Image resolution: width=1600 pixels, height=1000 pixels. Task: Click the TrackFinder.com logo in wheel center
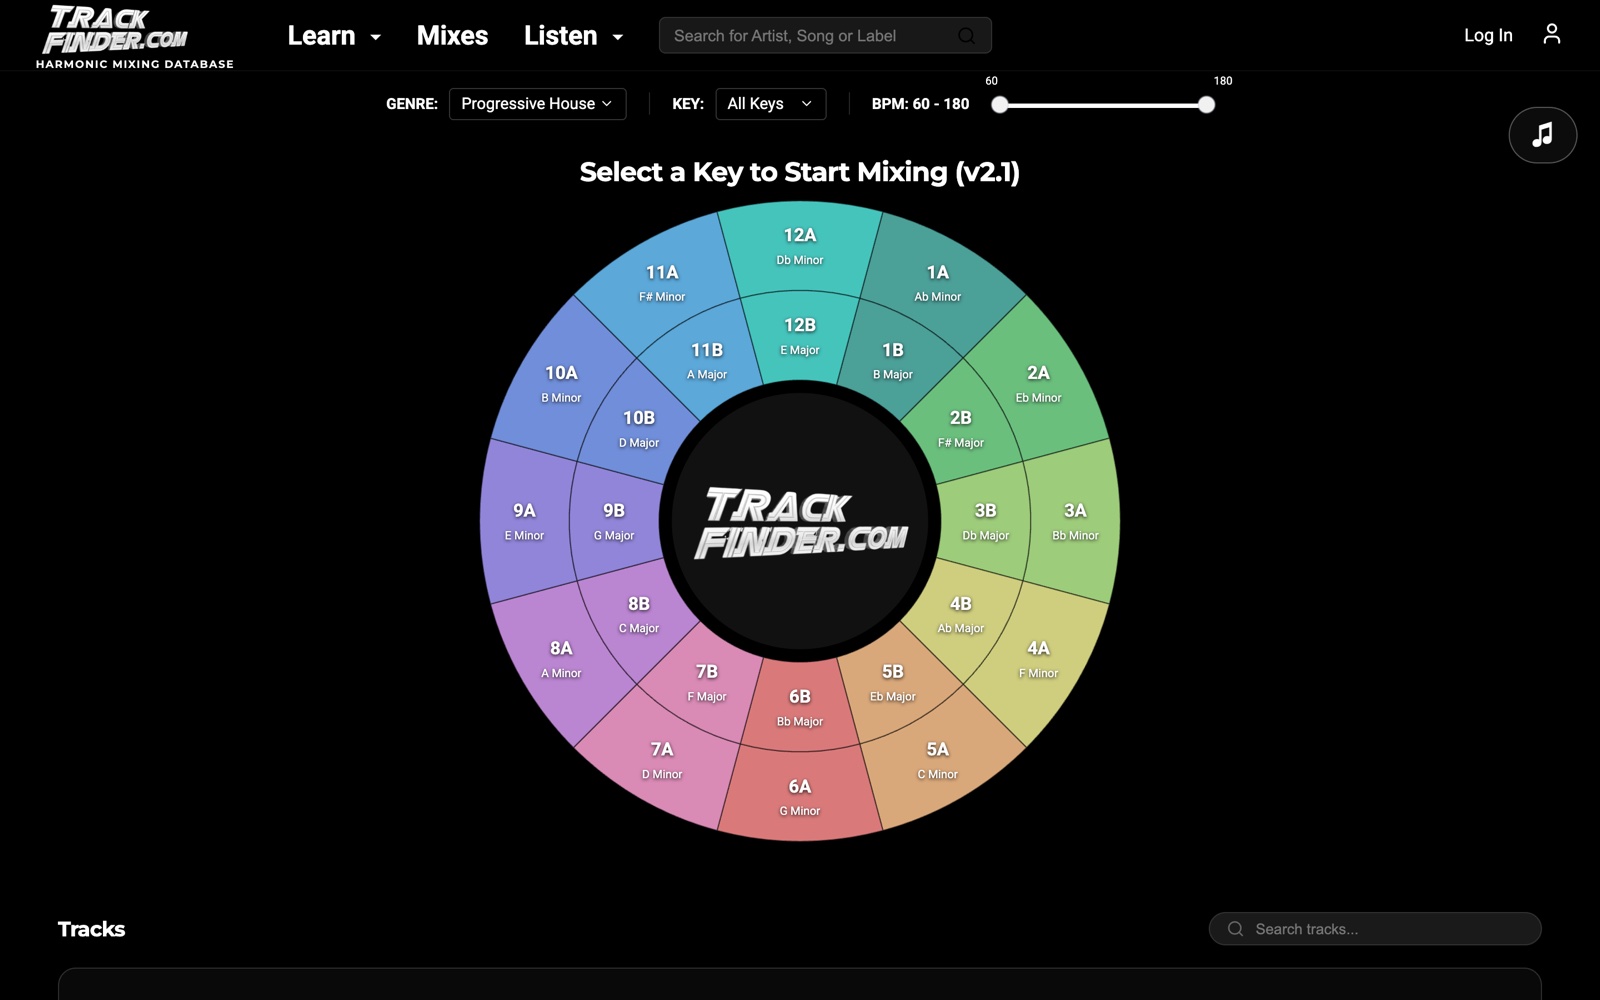click(x=800, y=521)
